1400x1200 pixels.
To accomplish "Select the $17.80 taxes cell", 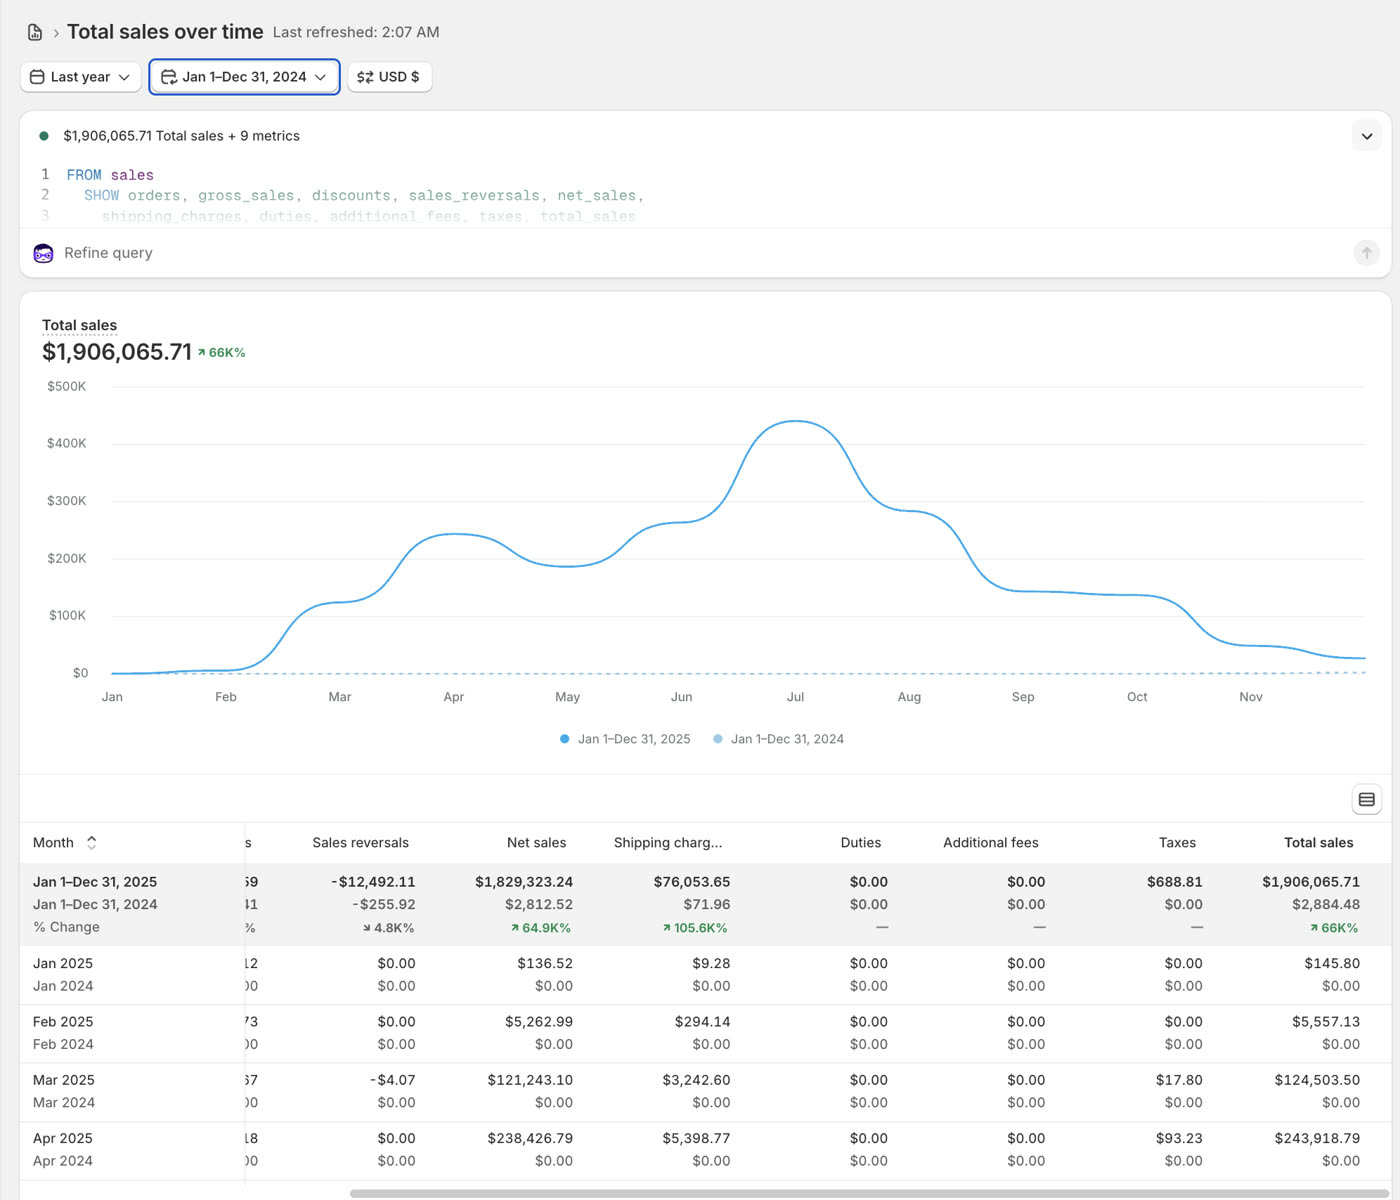I will (1179, 1080).
